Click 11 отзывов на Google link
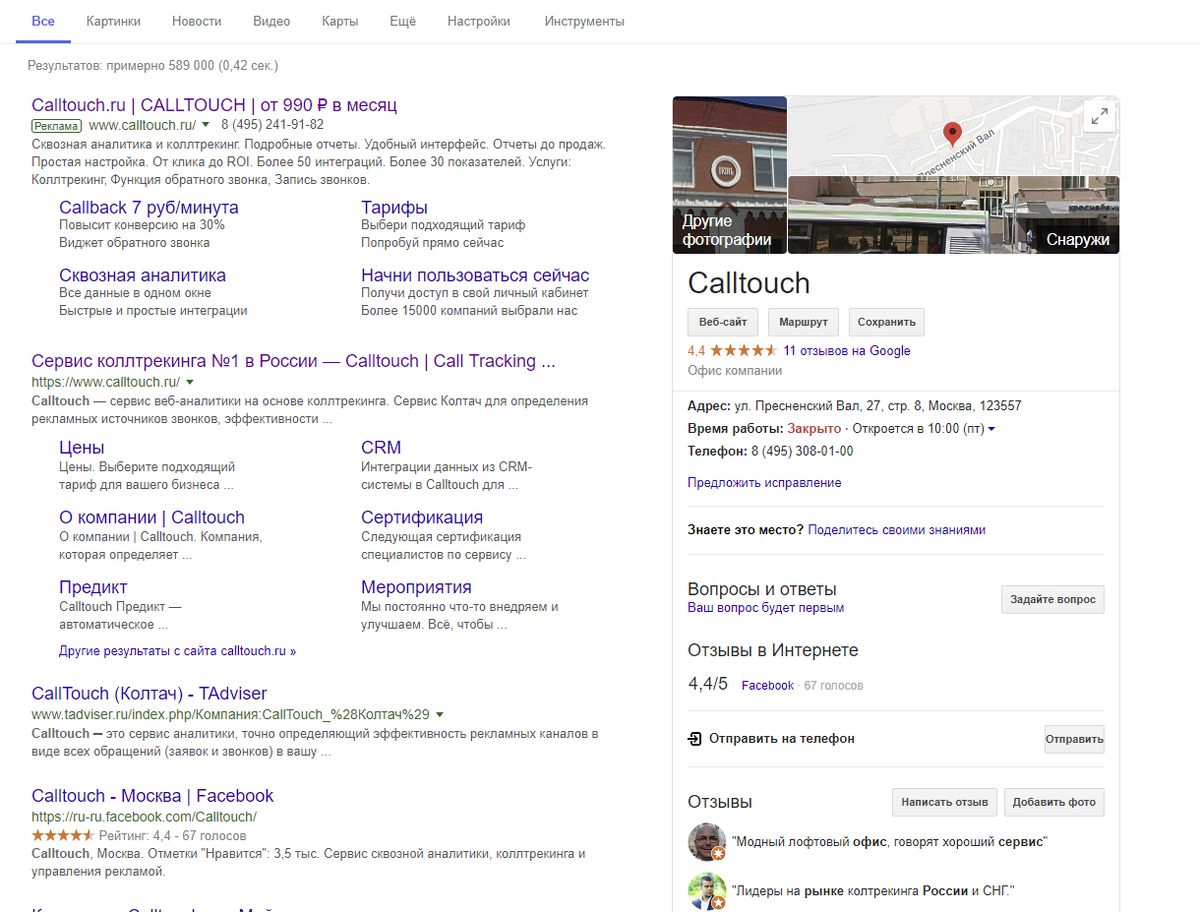1200x912 pixels. click(847, 351)
